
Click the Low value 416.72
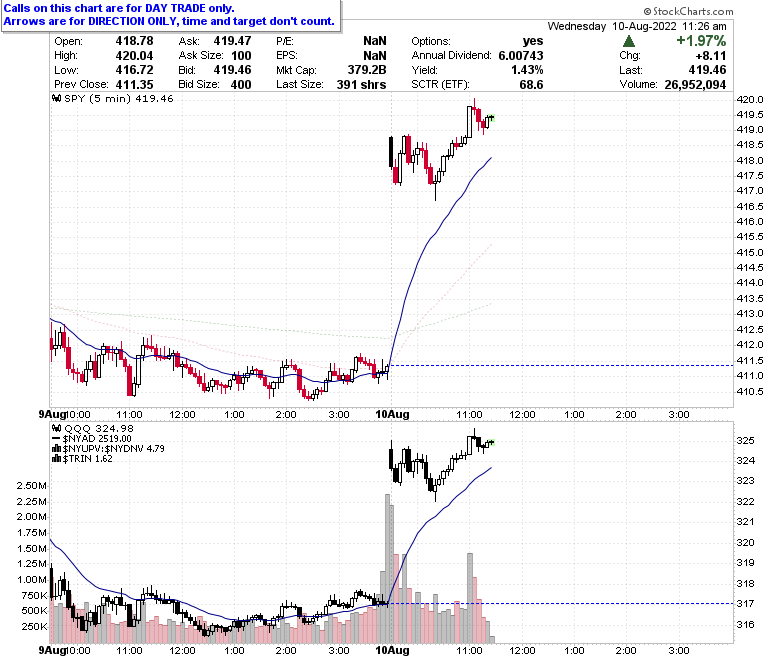134,70
